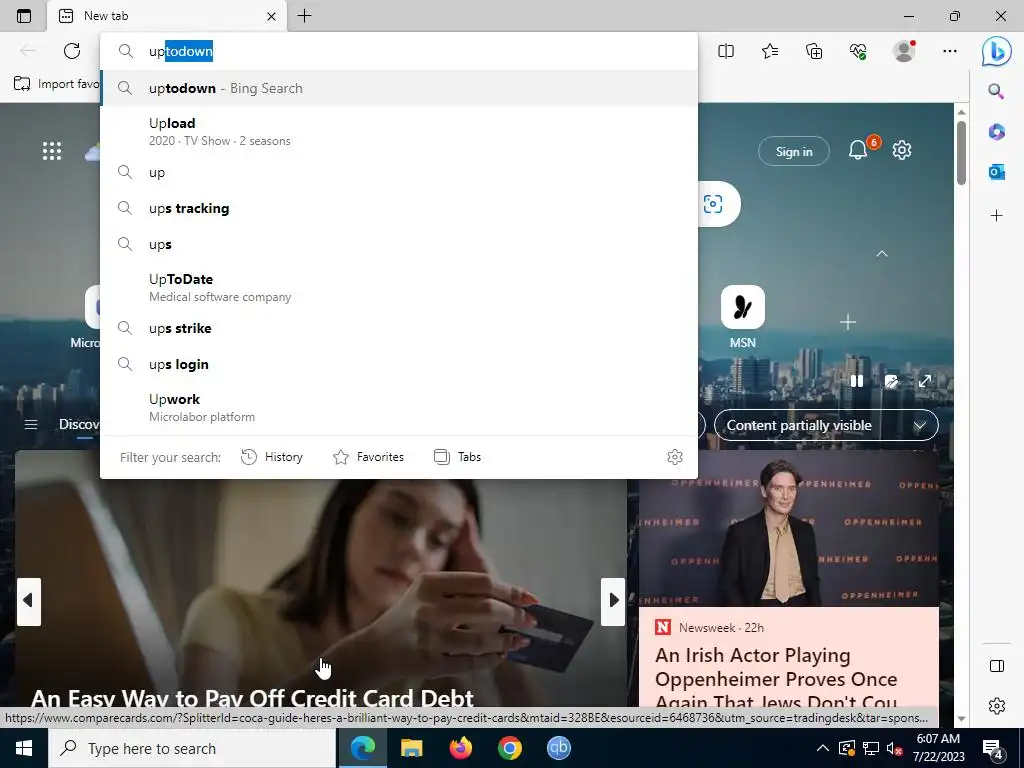Choose 'ups strike' suggestion
Image resolution: width=1024 pixels, height=768 pixels.
pyautogui.click(x=399, y=328)
